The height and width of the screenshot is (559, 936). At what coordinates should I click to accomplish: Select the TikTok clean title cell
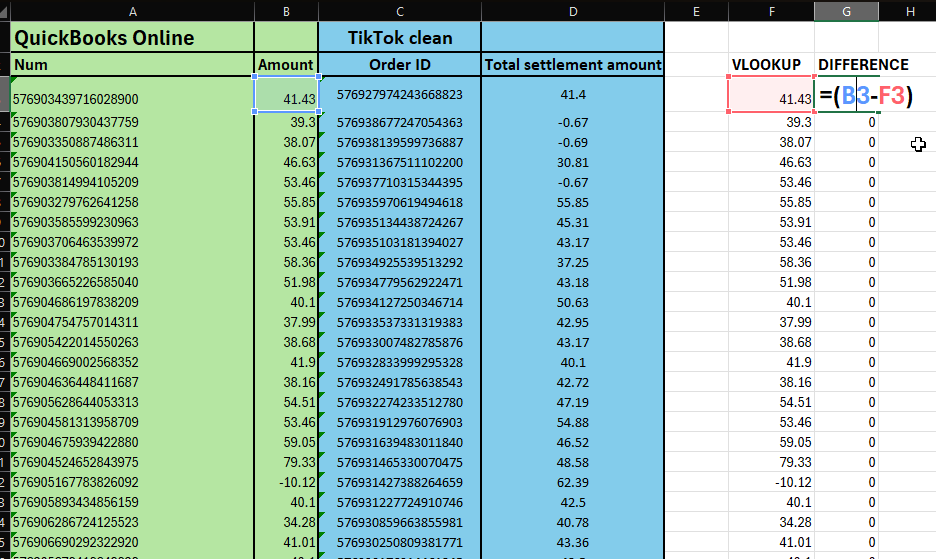(x=399, y=38)
